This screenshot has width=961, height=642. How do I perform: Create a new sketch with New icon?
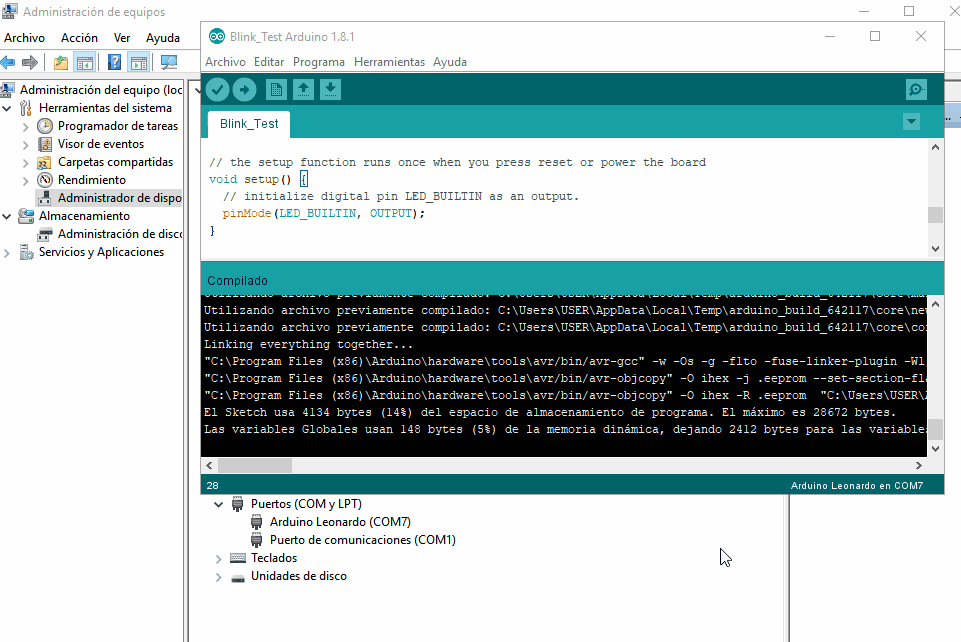tap(276, 90)
